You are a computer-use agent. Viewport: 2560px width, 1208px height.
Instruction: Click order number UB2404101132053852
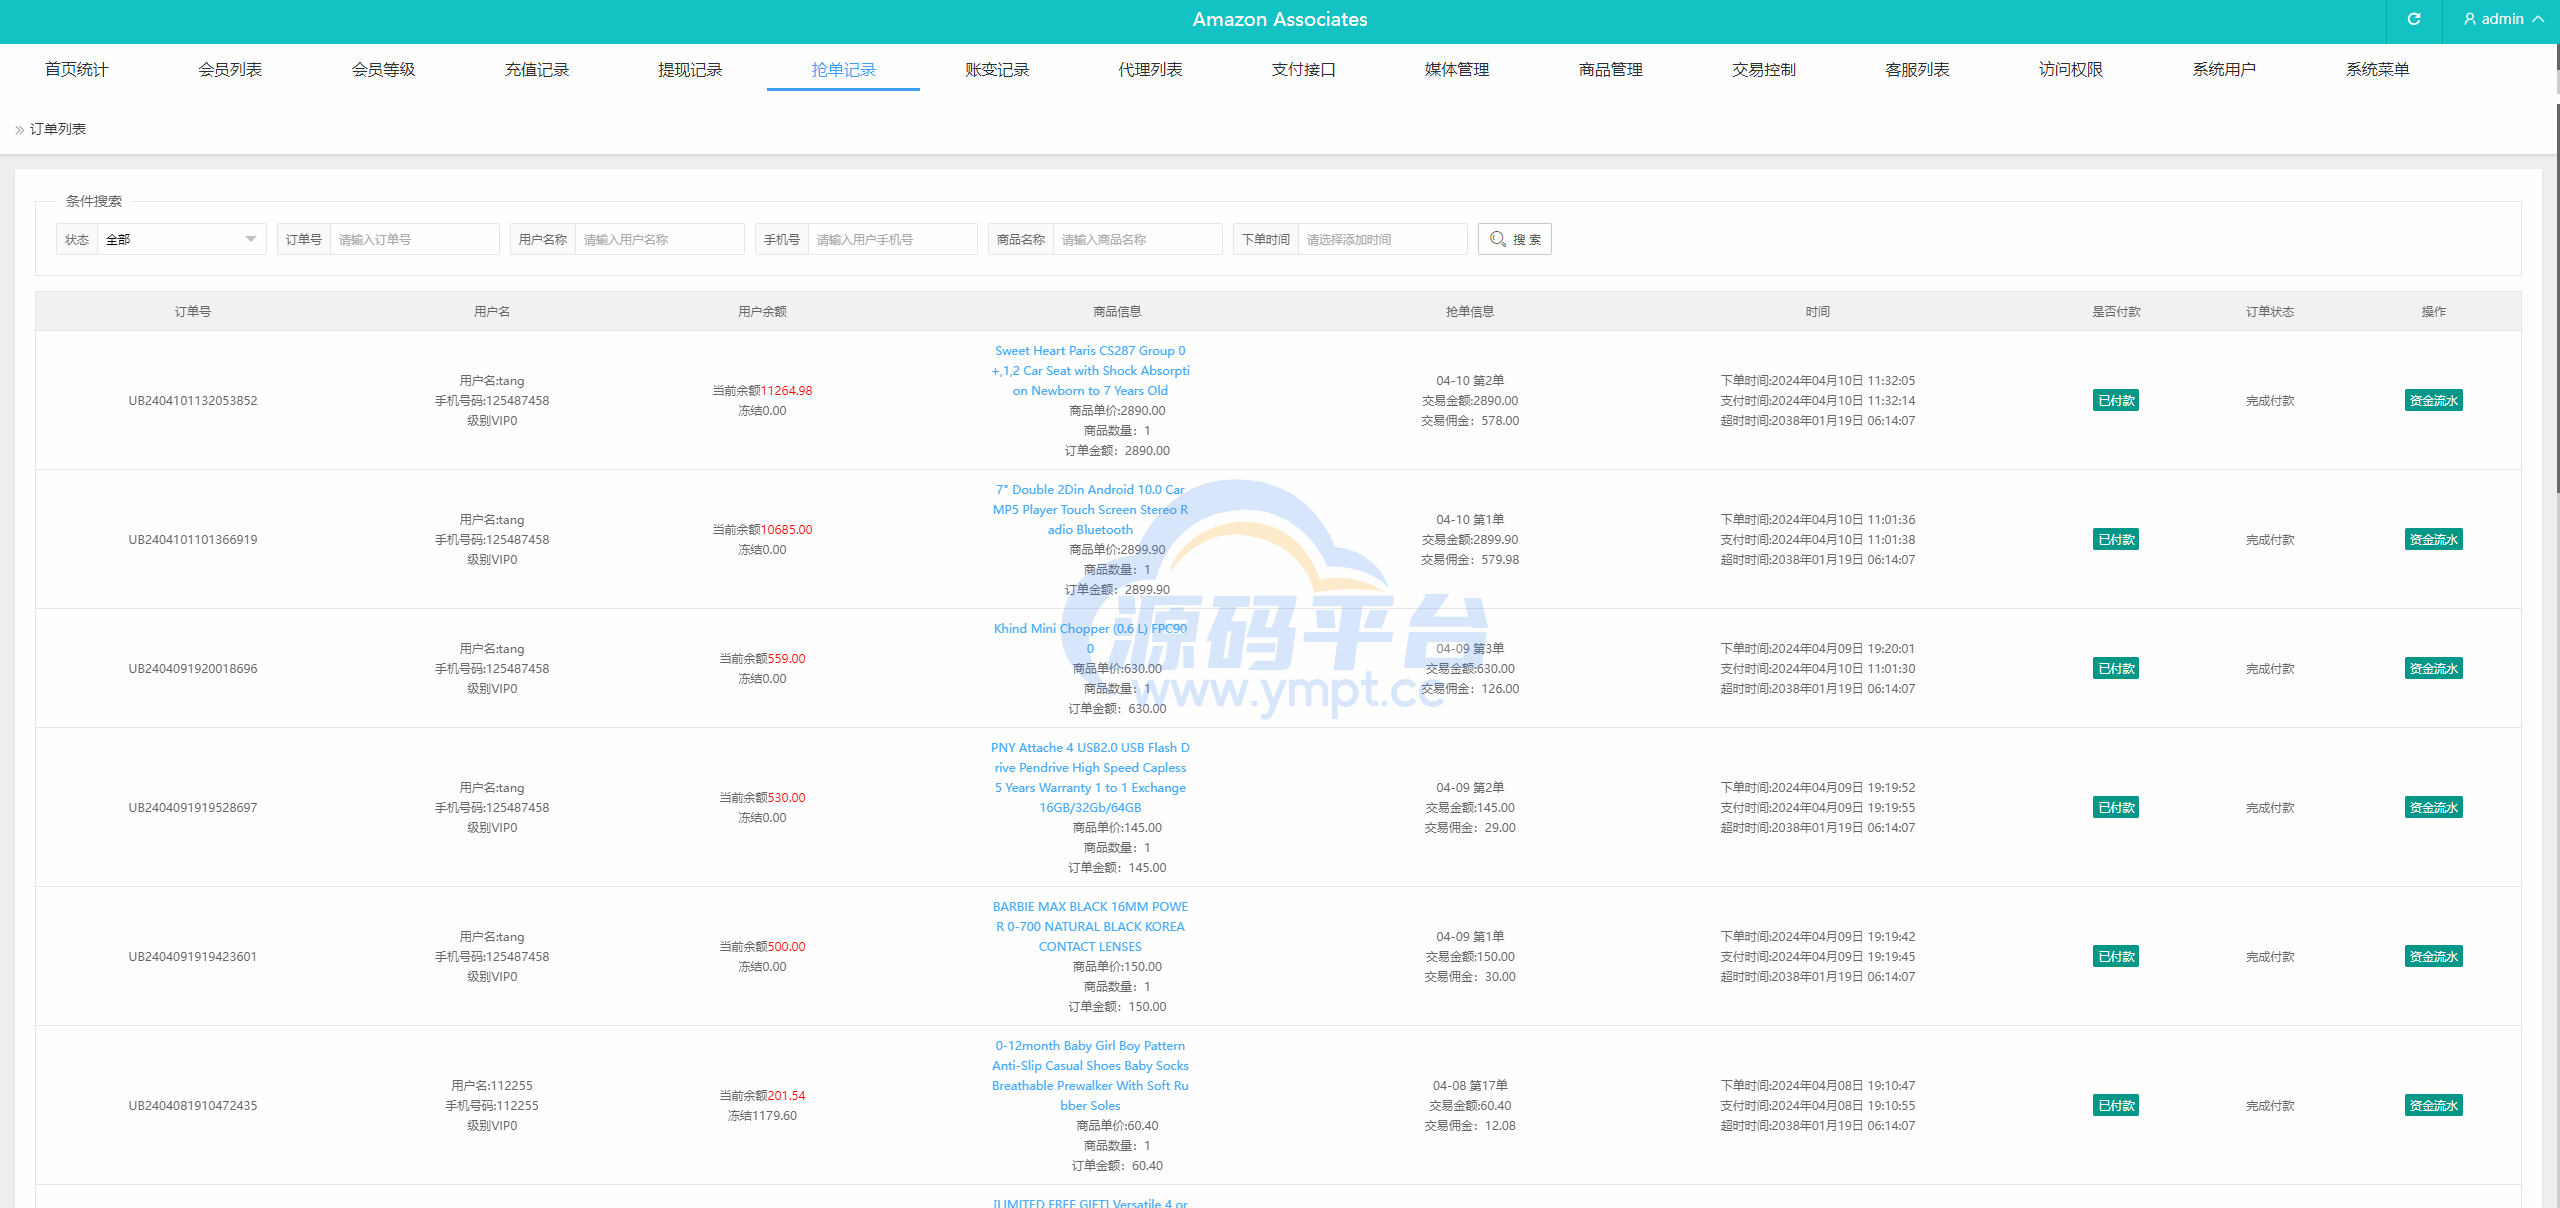point(193,400)
